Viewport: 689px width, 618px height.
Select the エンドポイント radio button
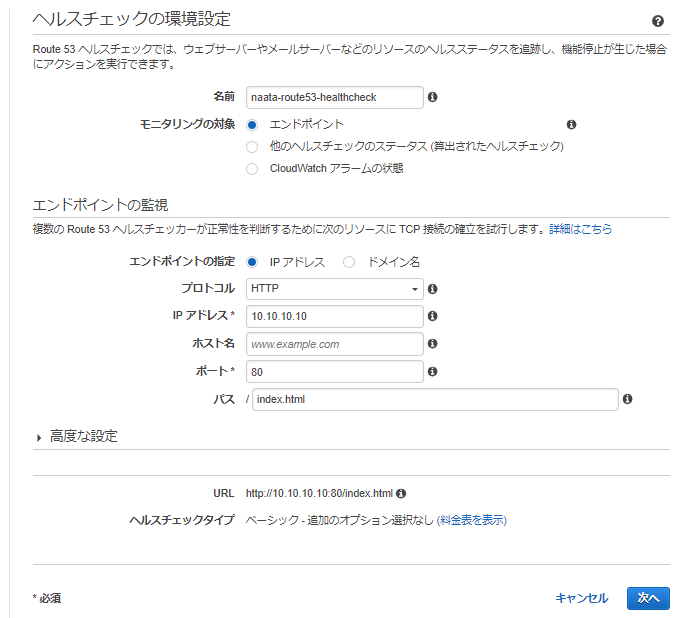(252, 125)
